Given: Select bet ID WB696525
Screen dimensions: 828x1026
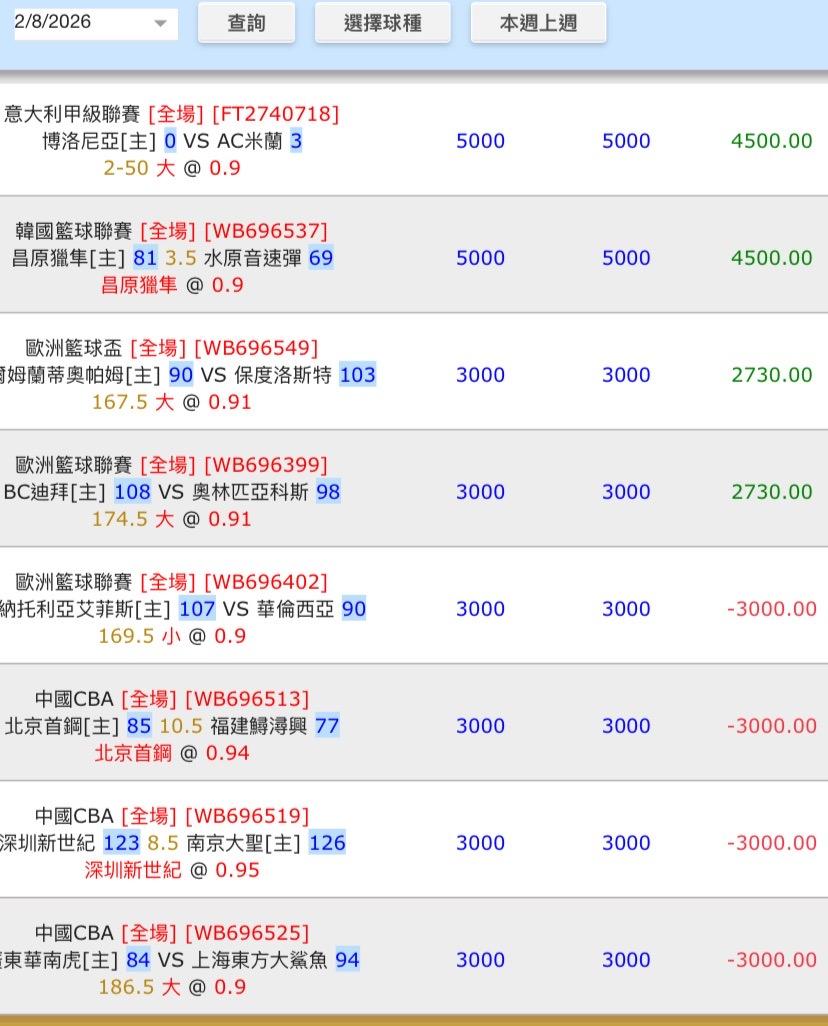Looking at the screenshot, I should coord(246,933).
